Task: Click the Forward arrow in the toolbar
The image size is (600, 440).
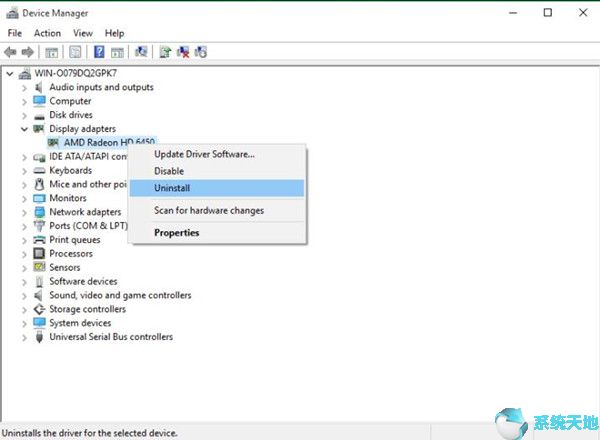Action: click(28, 52)
